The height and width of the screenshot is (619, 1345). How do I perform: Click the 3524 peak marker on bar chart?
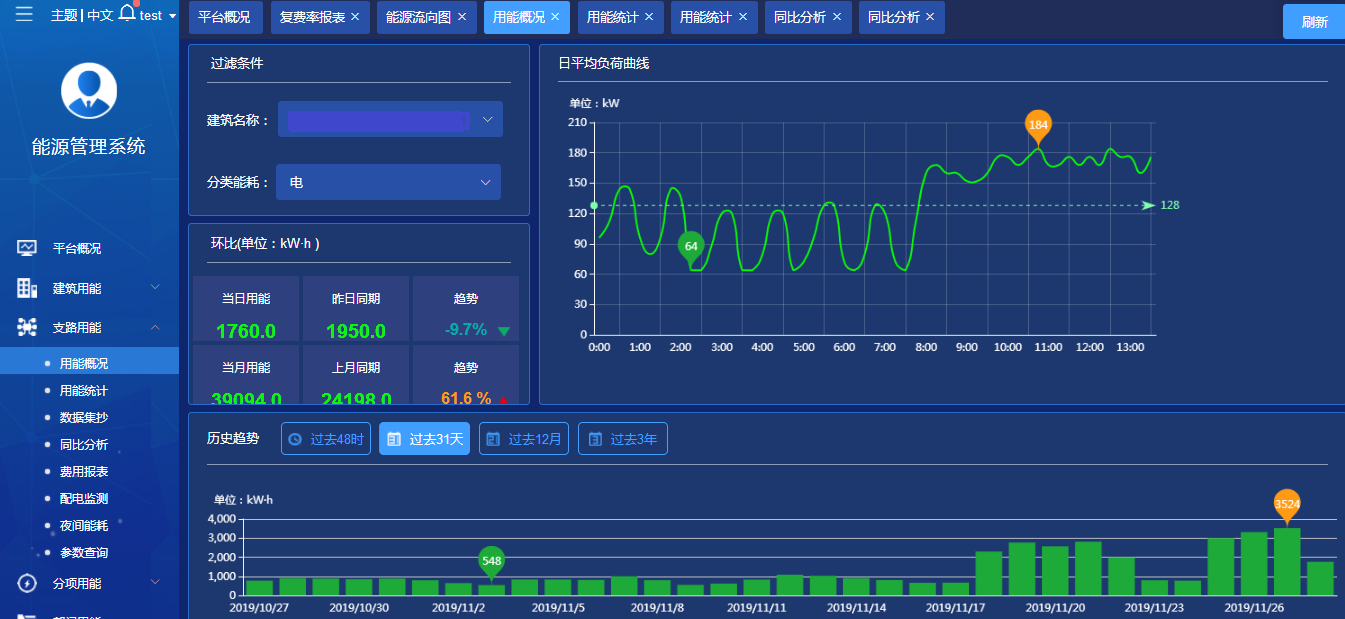tap(1287, 504)
